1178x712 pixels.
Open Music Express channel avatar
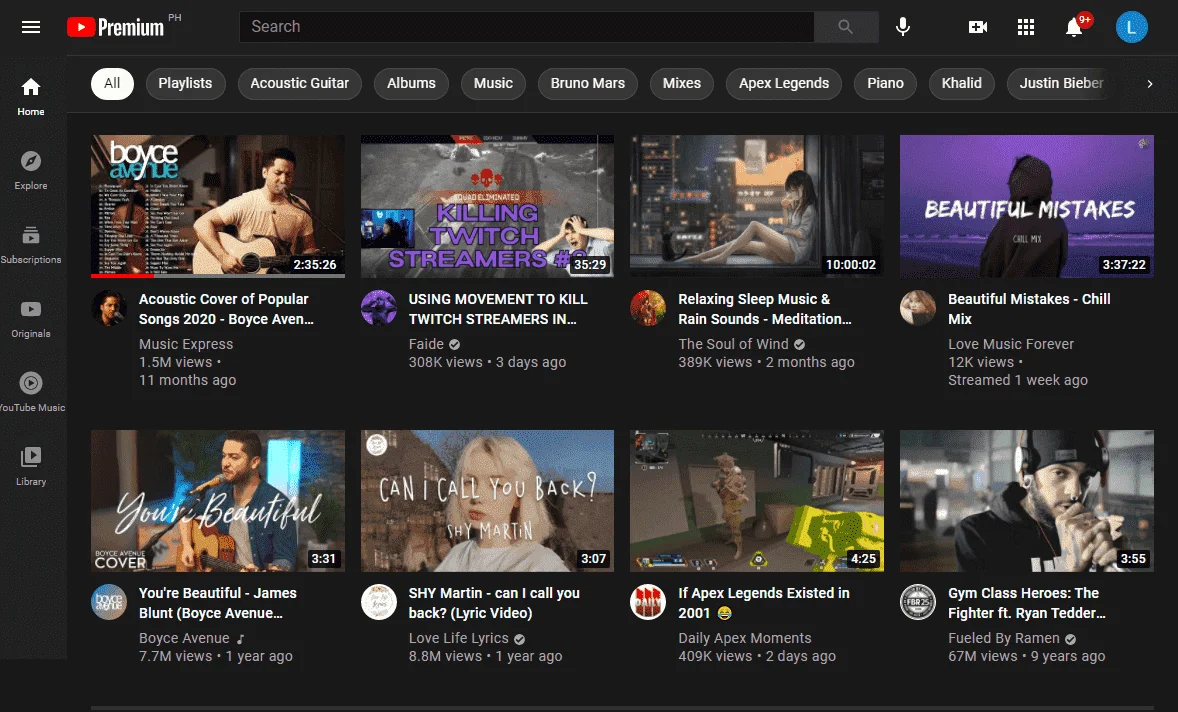coord(110,308)
